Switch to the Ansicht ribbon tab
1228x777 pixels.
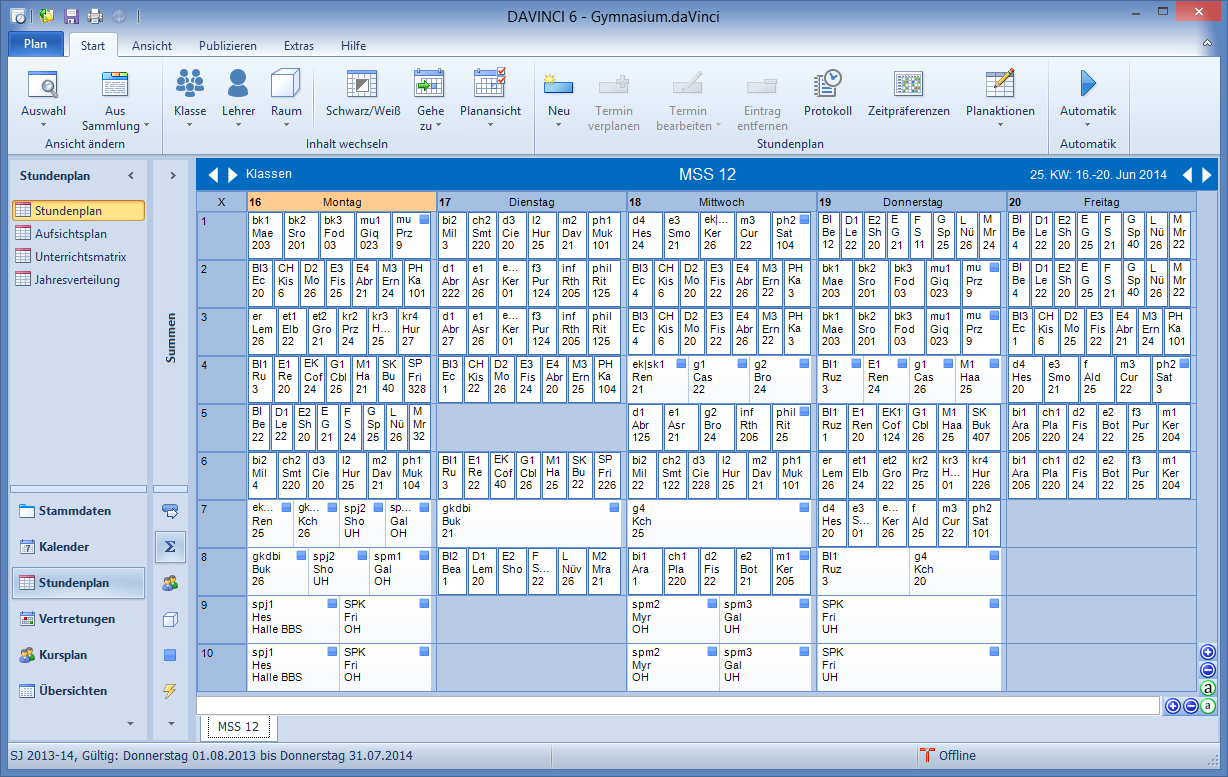click(152, 46)
